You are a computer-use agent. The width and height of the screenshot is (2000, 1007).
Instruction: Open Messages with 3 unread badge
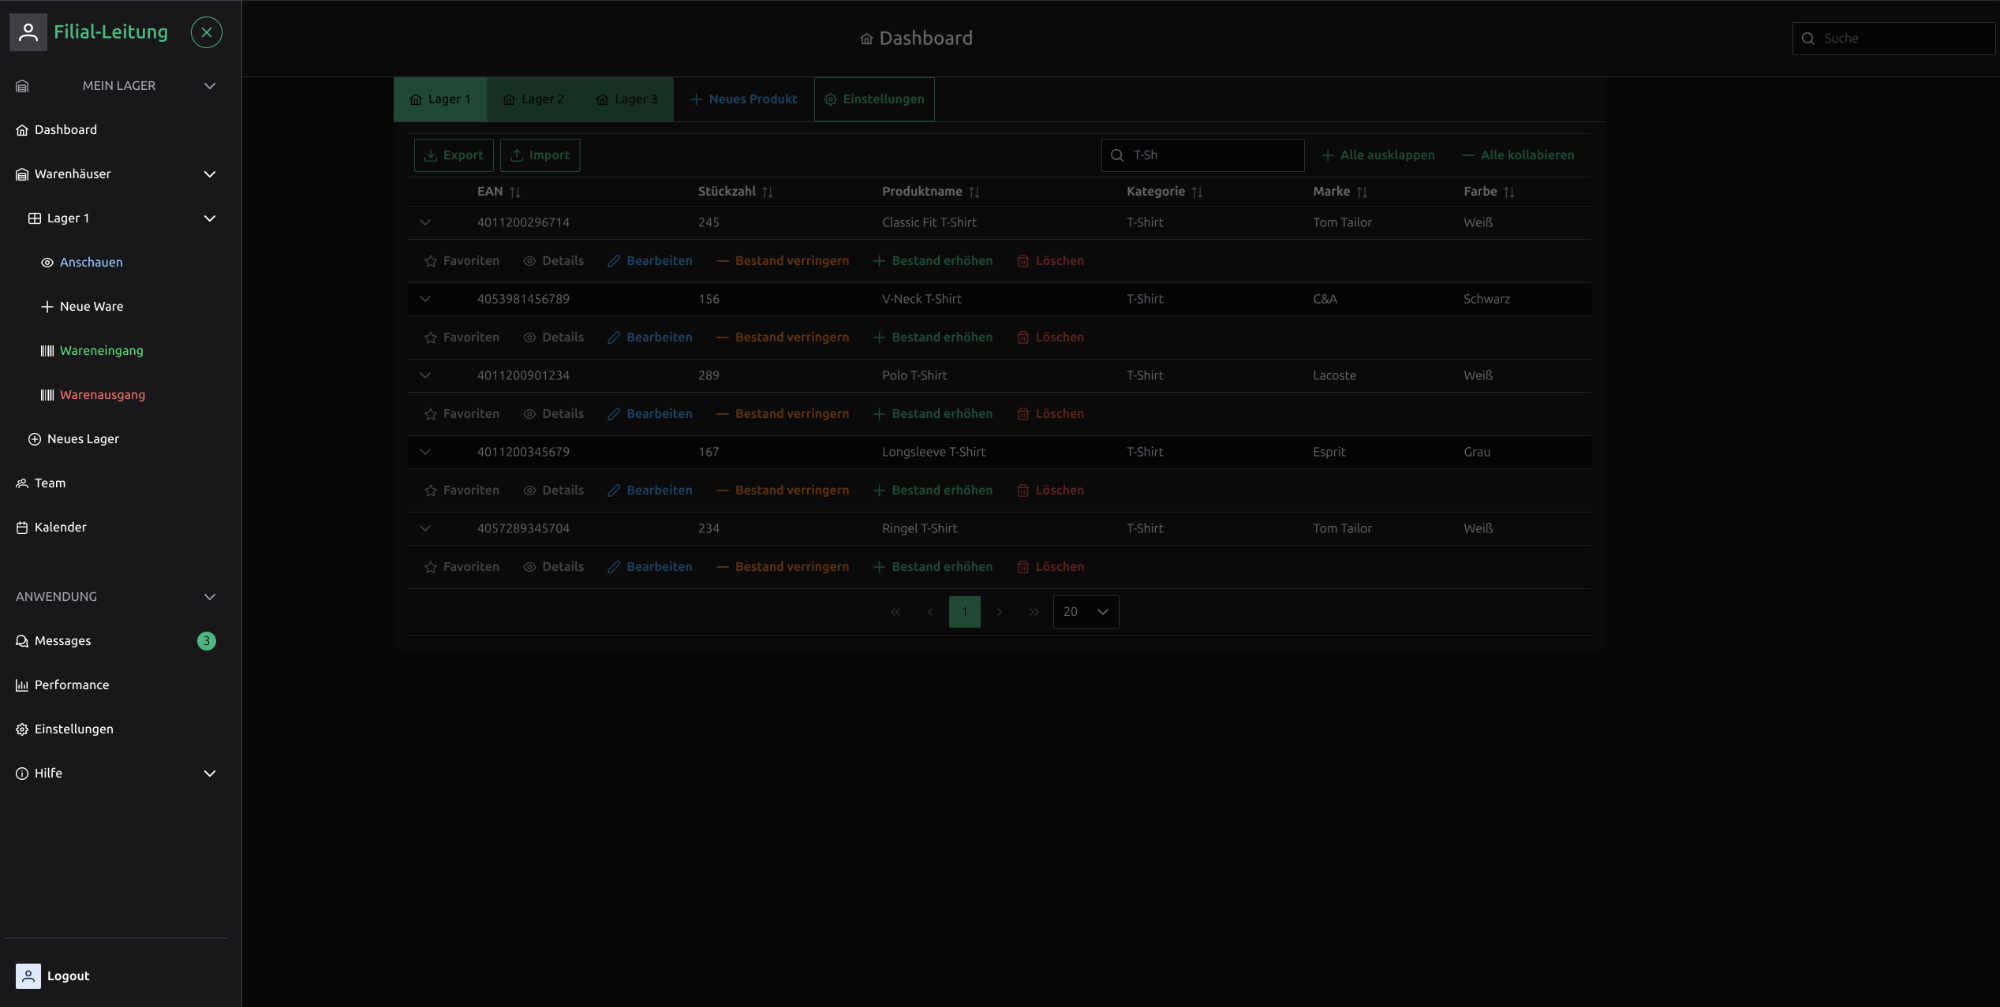tap(63, 641)
